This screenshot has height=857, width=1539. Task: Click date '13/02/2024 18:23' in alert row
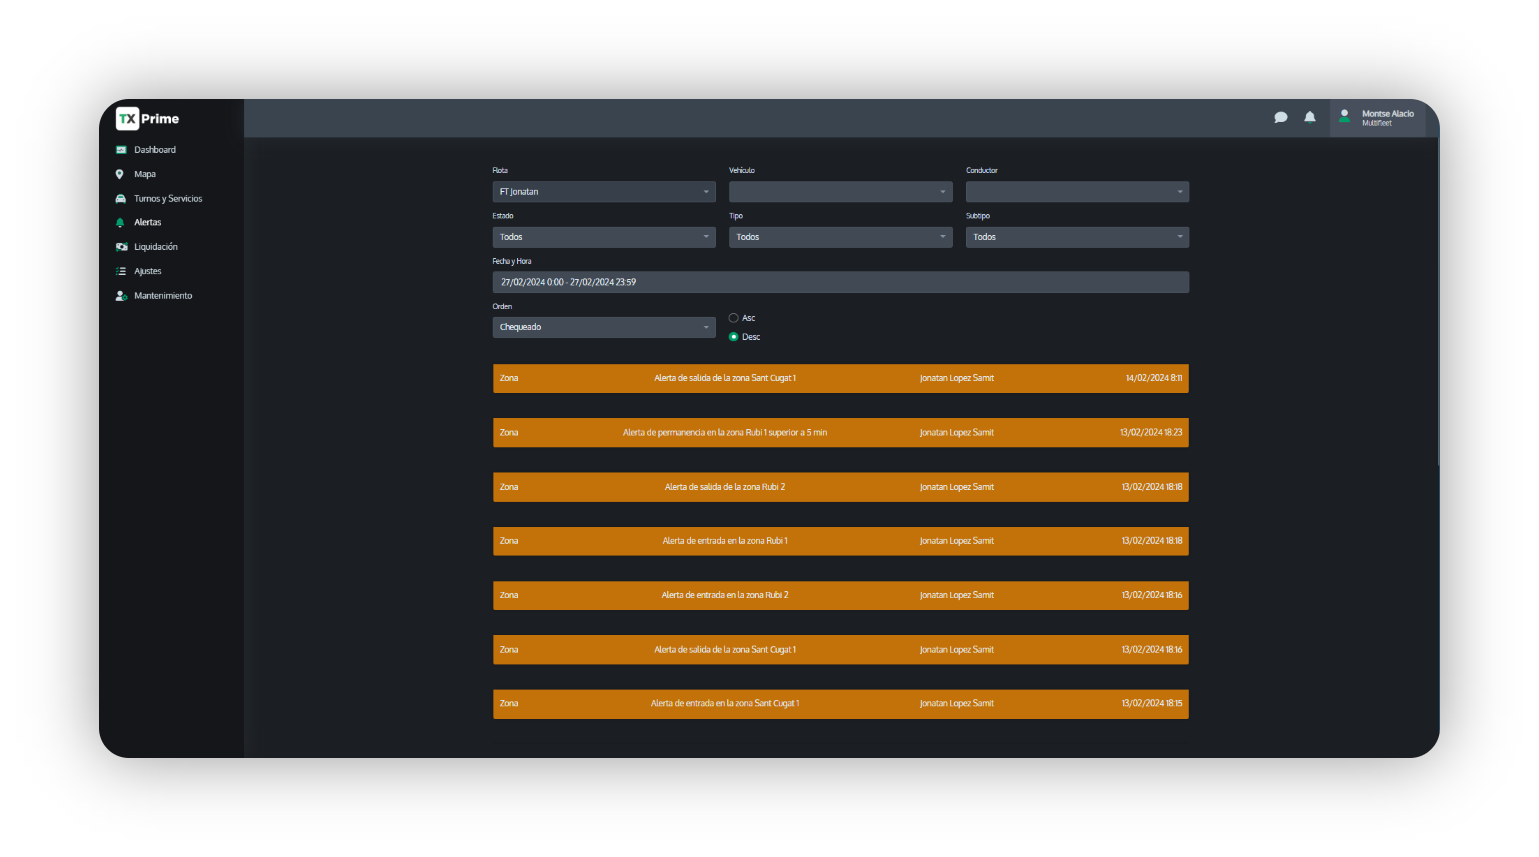(1151, 433)
